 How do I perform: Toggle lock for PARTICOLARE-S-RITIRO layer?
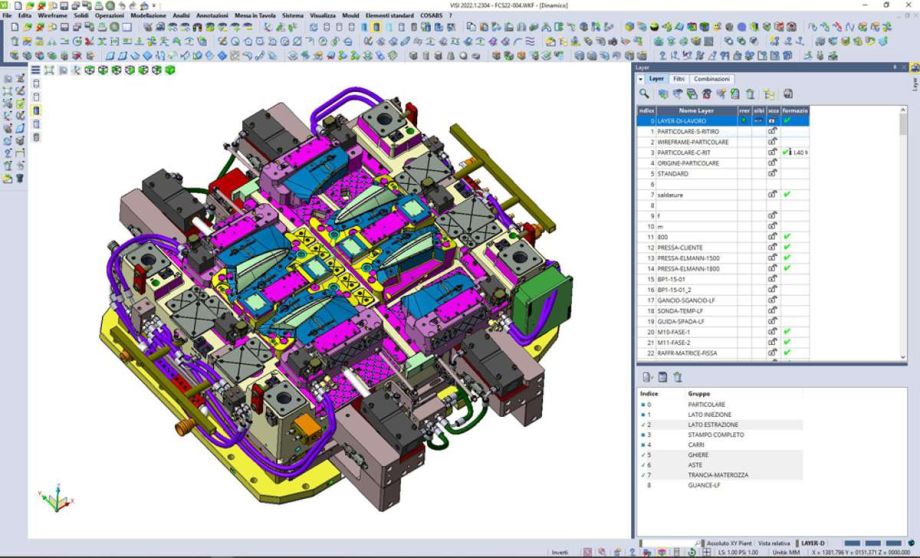coord(773,131)
